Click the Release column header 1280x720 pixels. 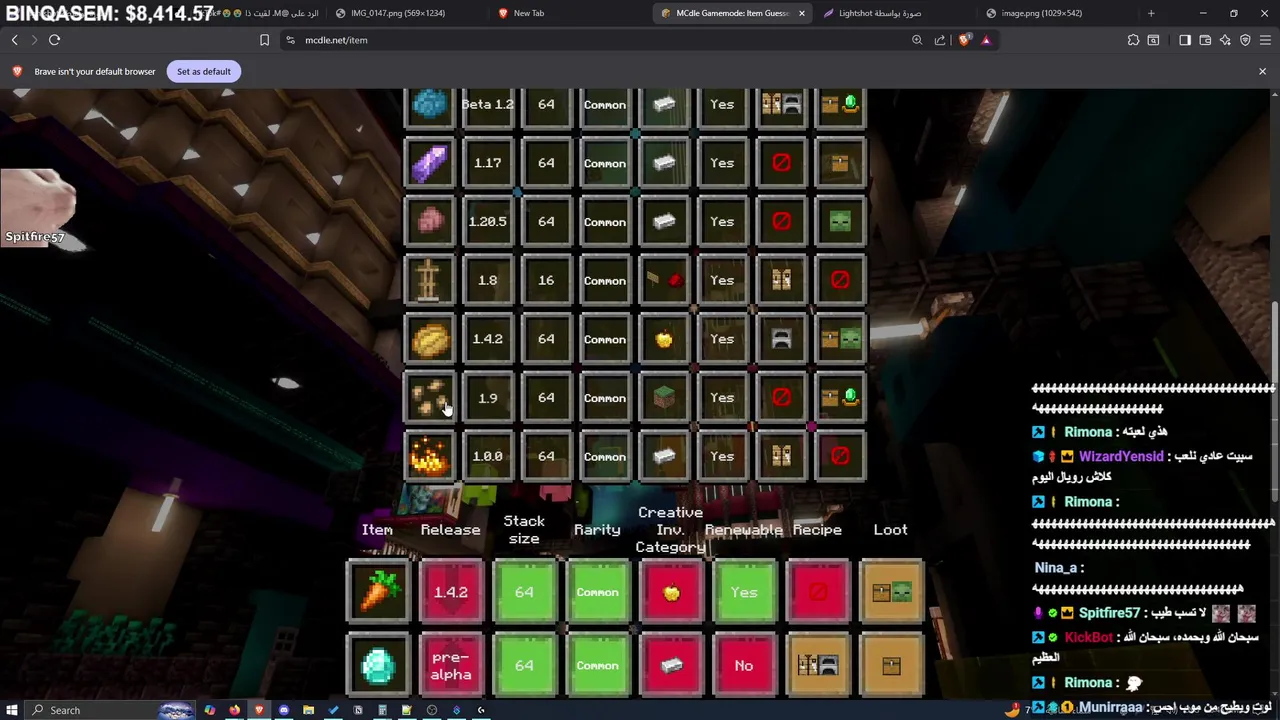[x=450, y=530]
